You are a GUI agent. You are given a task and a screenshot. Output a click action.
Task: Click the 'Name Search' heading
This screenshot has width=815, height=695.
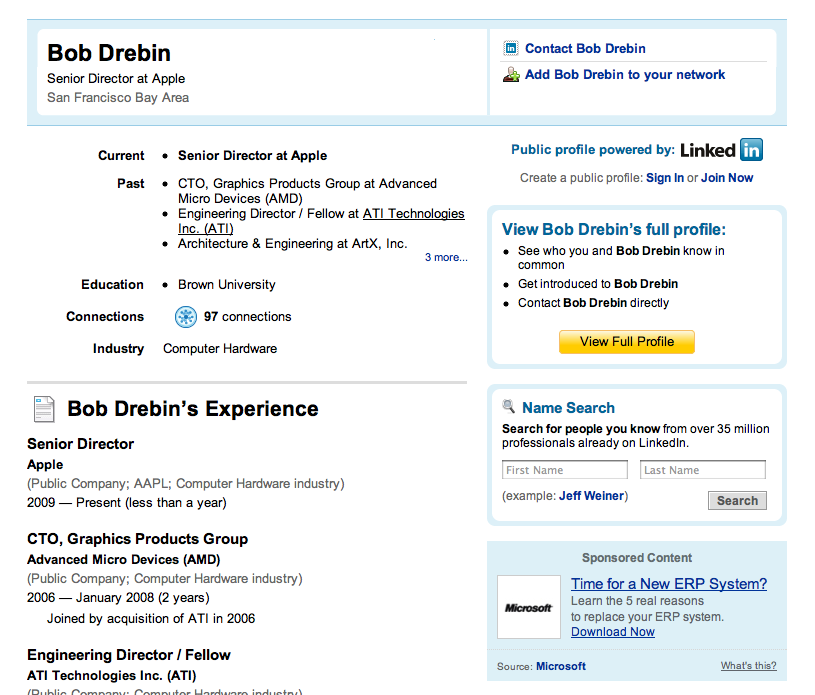(x=569, y=408)
